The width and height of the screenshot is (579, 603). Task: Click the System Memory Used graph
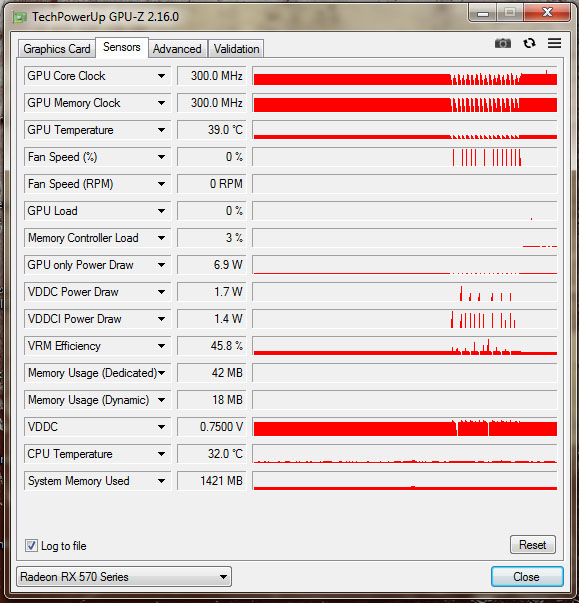[405, 481]
